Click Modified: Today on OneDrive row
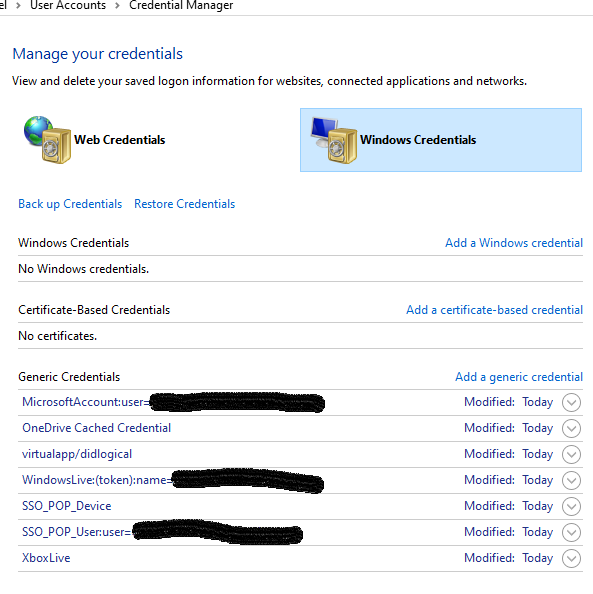Screen dimensions: 593x594 coord(509,428)
